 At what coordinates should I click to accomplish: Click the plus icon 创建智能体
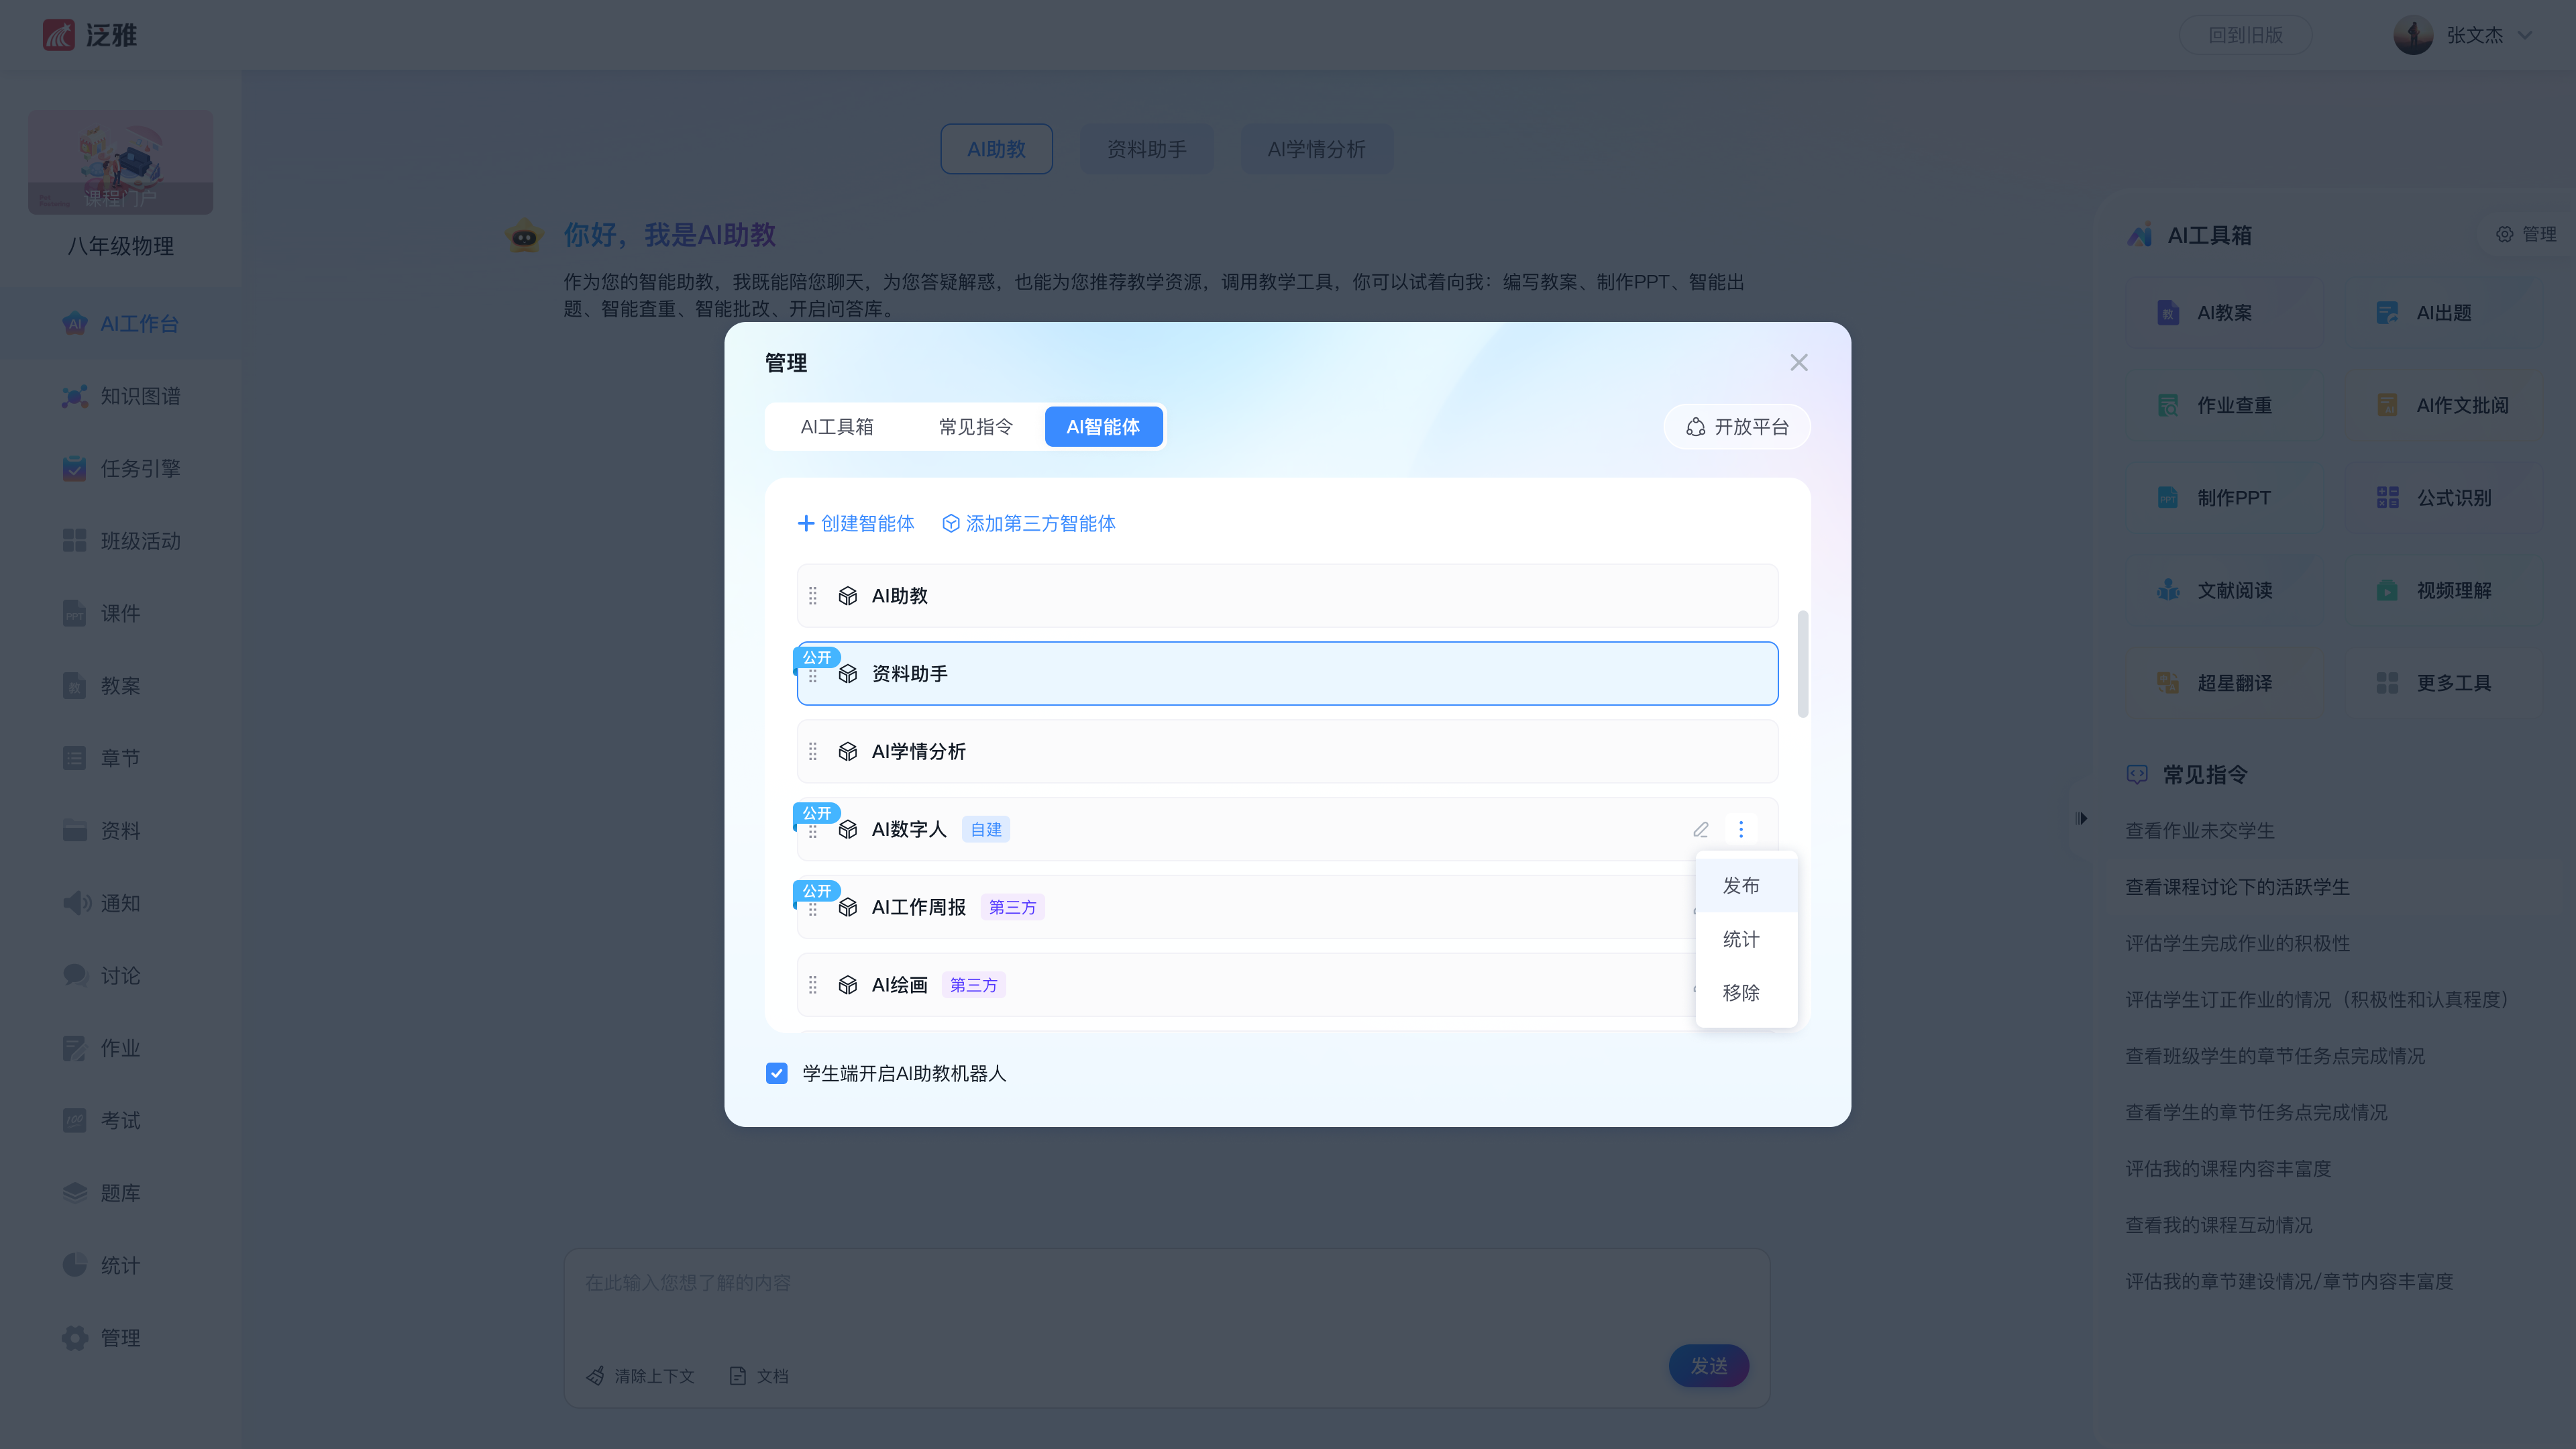(806, 523)
